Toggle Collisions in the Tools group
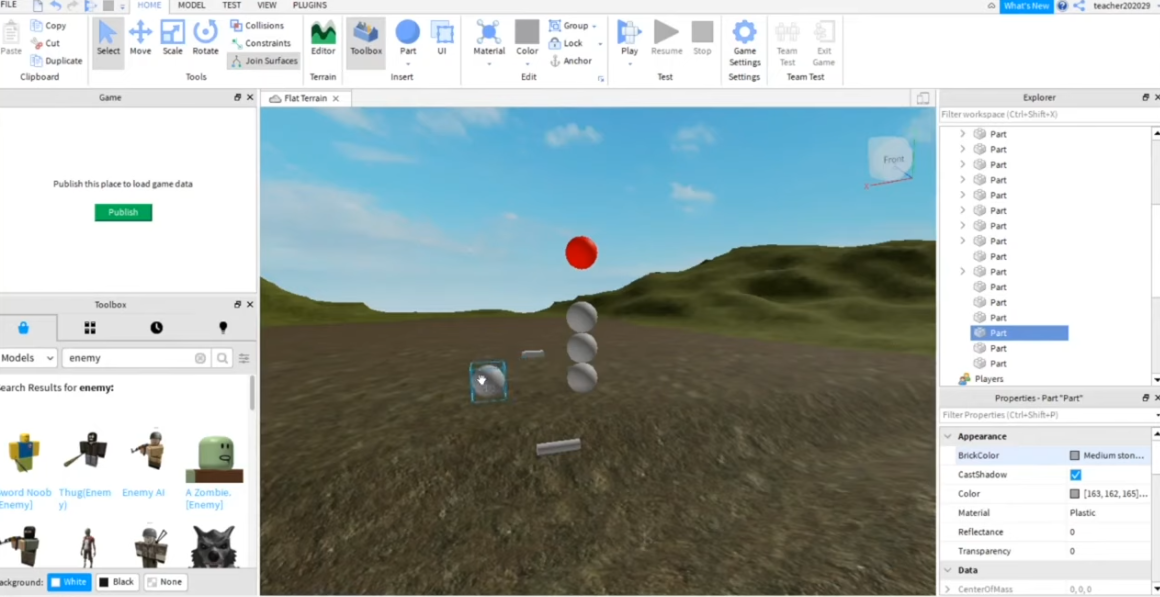Viewport: 1160px width, 597px height. (257, 25)
